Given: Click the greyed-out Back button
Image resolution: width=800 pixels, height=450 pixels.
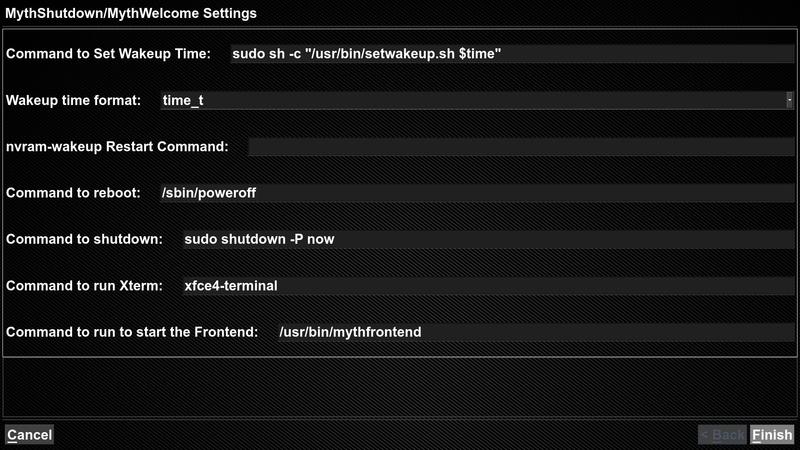Looking at the screenshot, I should [x=722, y=435].
